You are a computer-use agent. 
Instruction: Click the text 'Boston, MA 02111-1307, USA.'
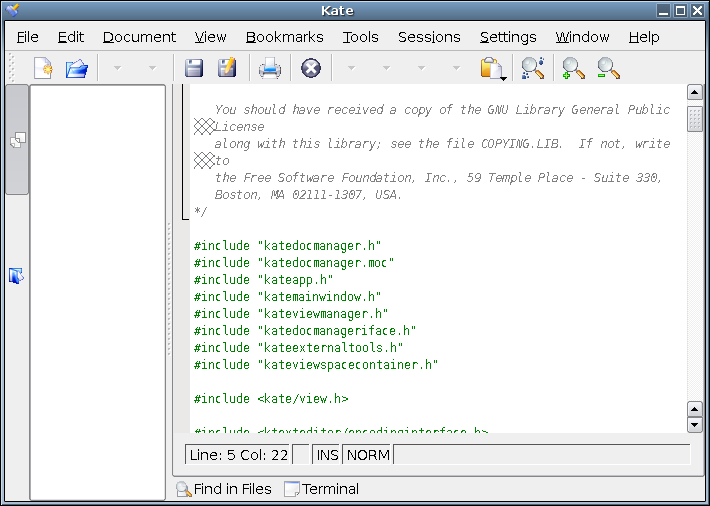(308, 195)
